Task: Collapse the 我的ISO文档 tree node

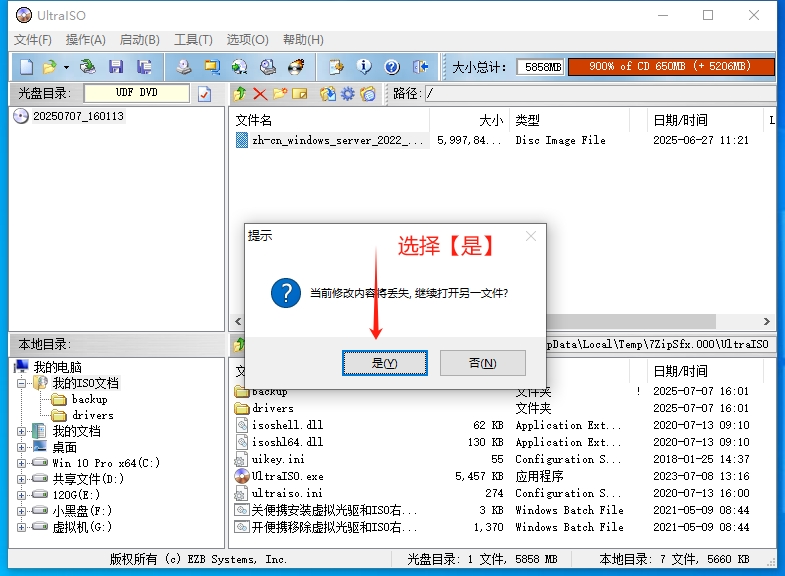Action: click(x=22, y=383)
